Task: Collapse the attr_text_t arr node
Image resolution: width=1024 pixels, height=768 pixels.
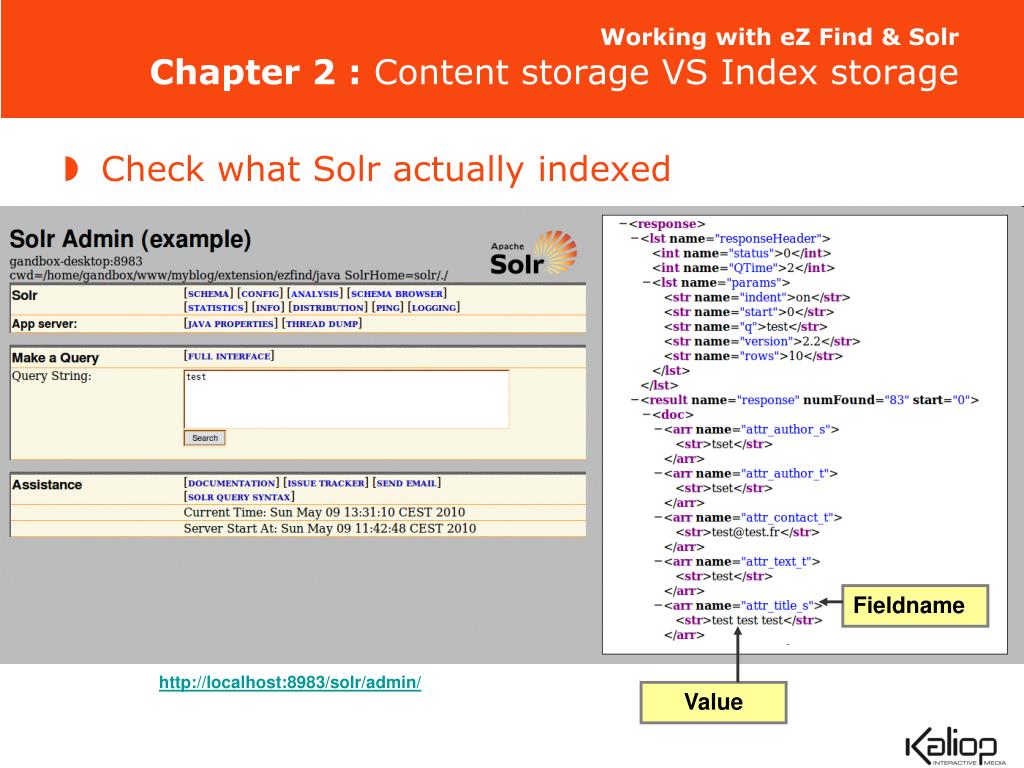Action: pos(658,562)
